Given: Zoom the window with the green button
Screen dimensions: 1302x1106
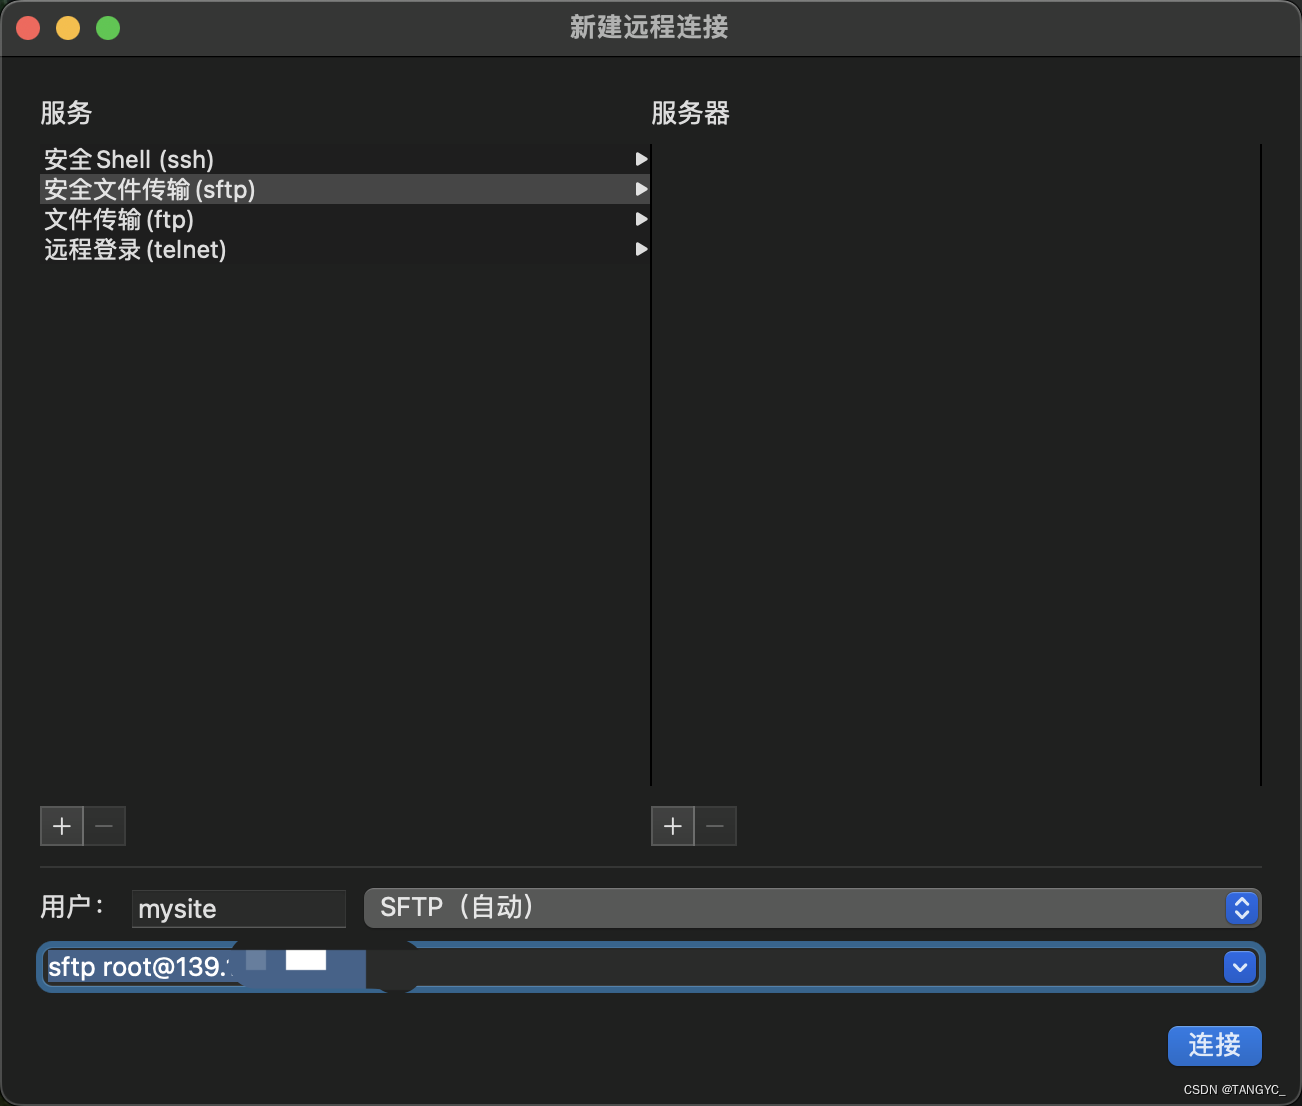Looking at the screenshot, I should click(x=108, y=28).
